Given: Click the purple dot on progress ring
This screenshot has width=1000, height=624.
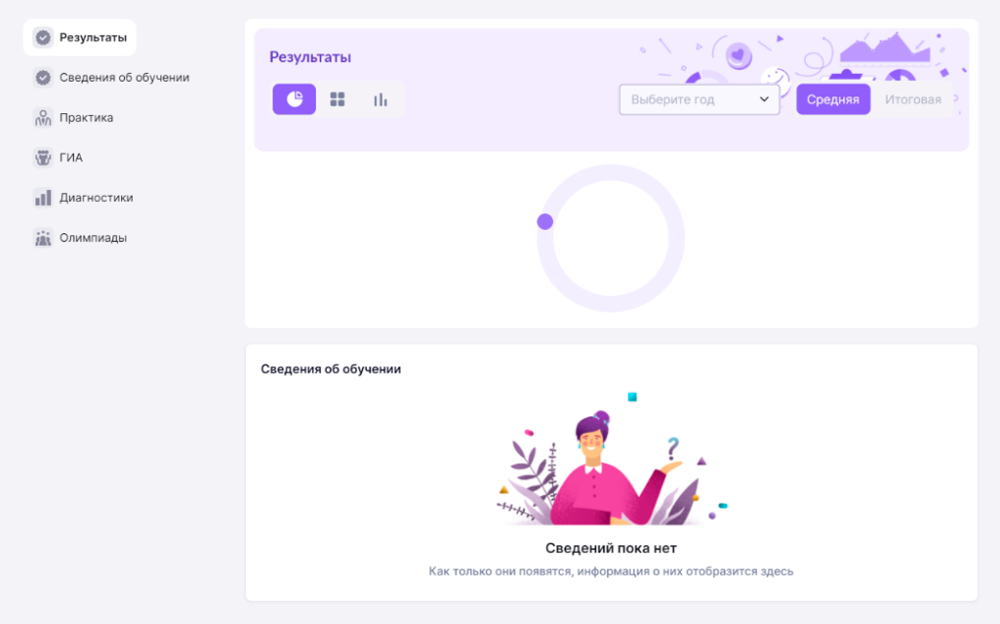Looking at the screenshot, I should (545, 221).
